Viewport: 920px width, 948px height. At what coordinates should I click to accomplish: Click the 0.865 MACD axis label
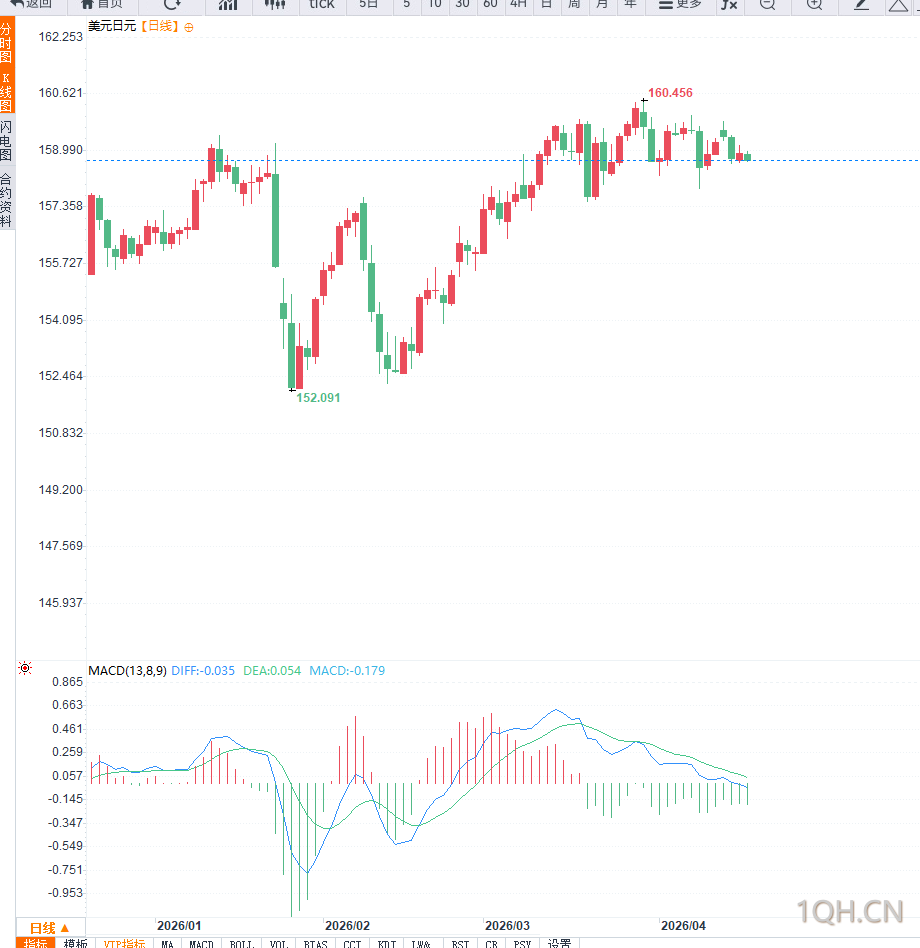68,682
